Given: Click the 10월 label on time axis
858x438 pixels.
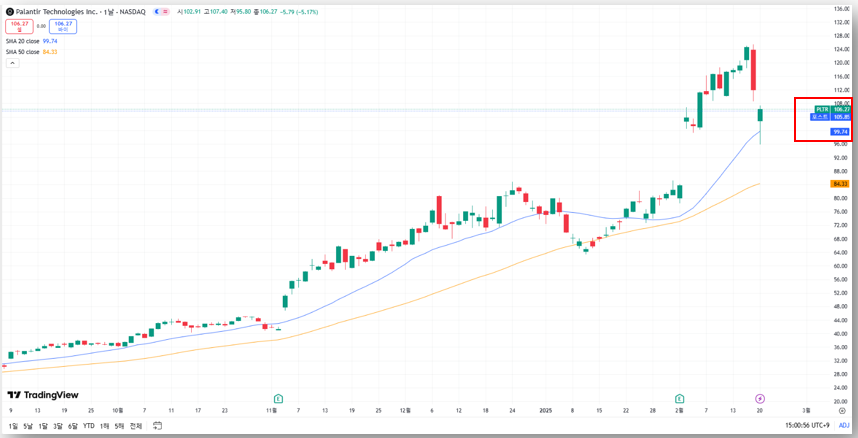Looking at the screenshot, I should point(118,410).
